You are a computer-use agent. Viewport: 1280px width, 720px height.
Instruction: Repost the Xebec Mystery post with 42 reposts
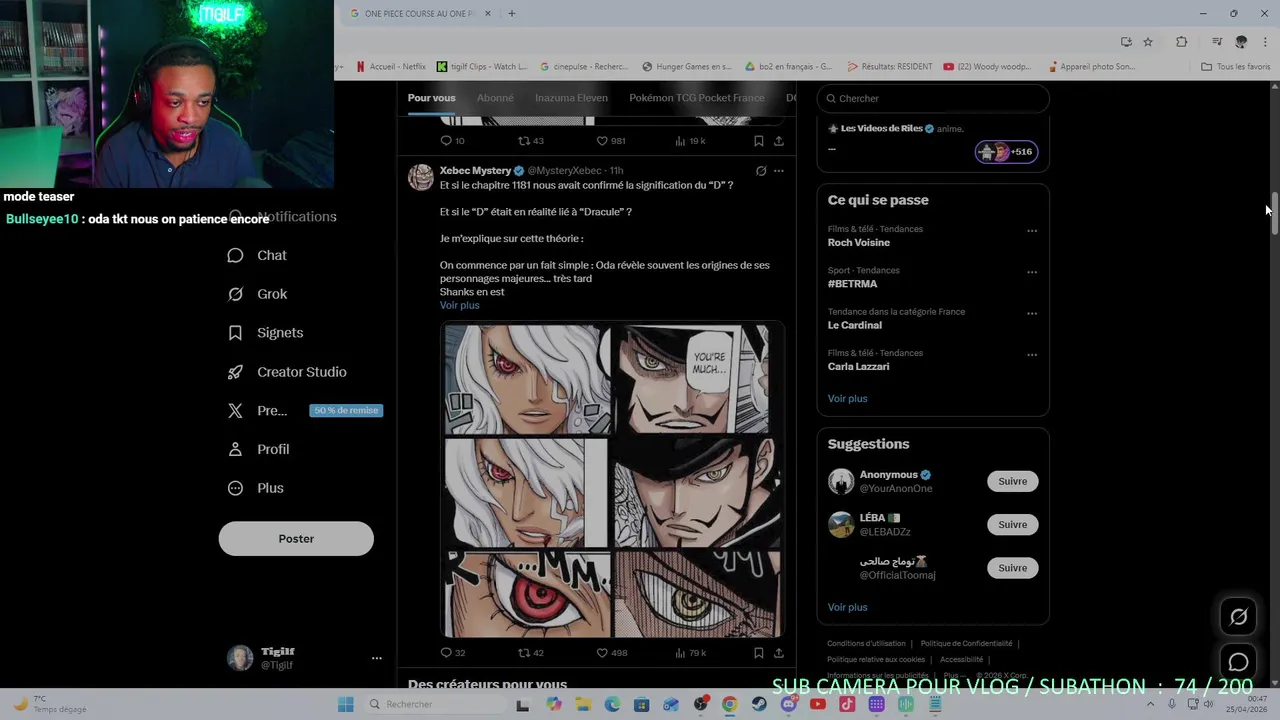coord(531,653)
